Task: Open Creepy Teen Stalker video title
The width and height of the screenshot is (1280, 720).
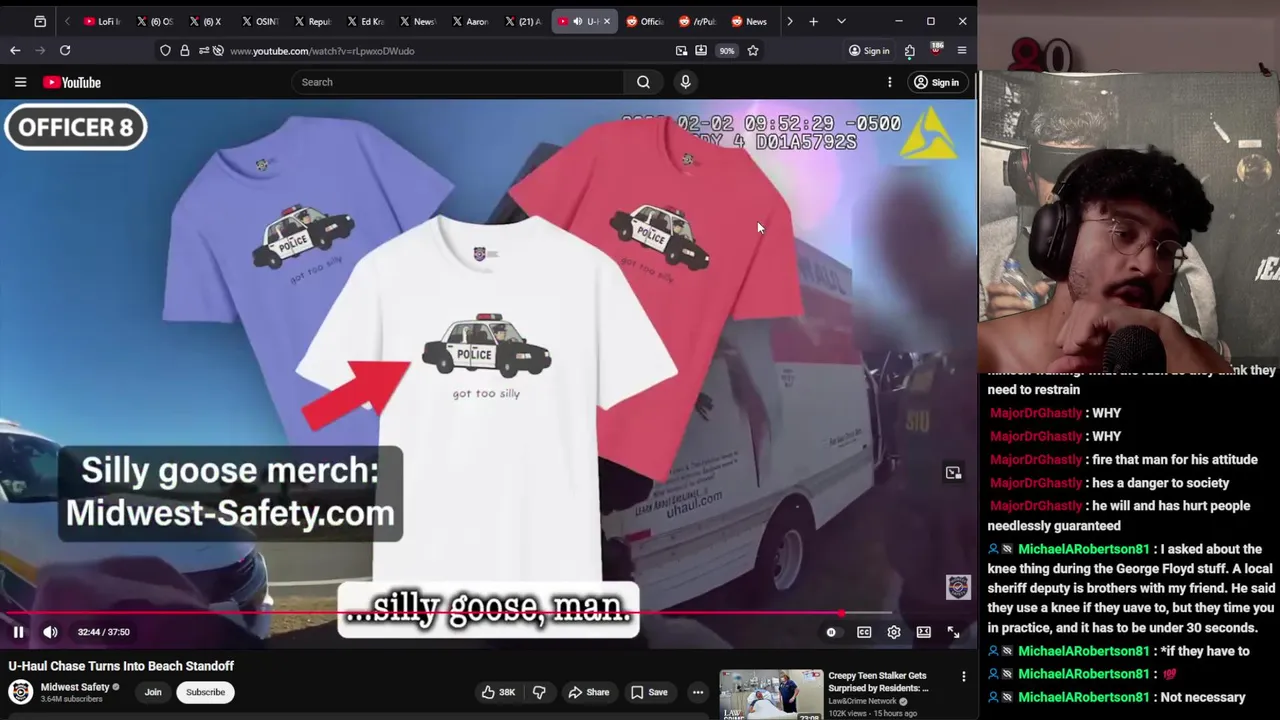Action: (x=878, y=682)
